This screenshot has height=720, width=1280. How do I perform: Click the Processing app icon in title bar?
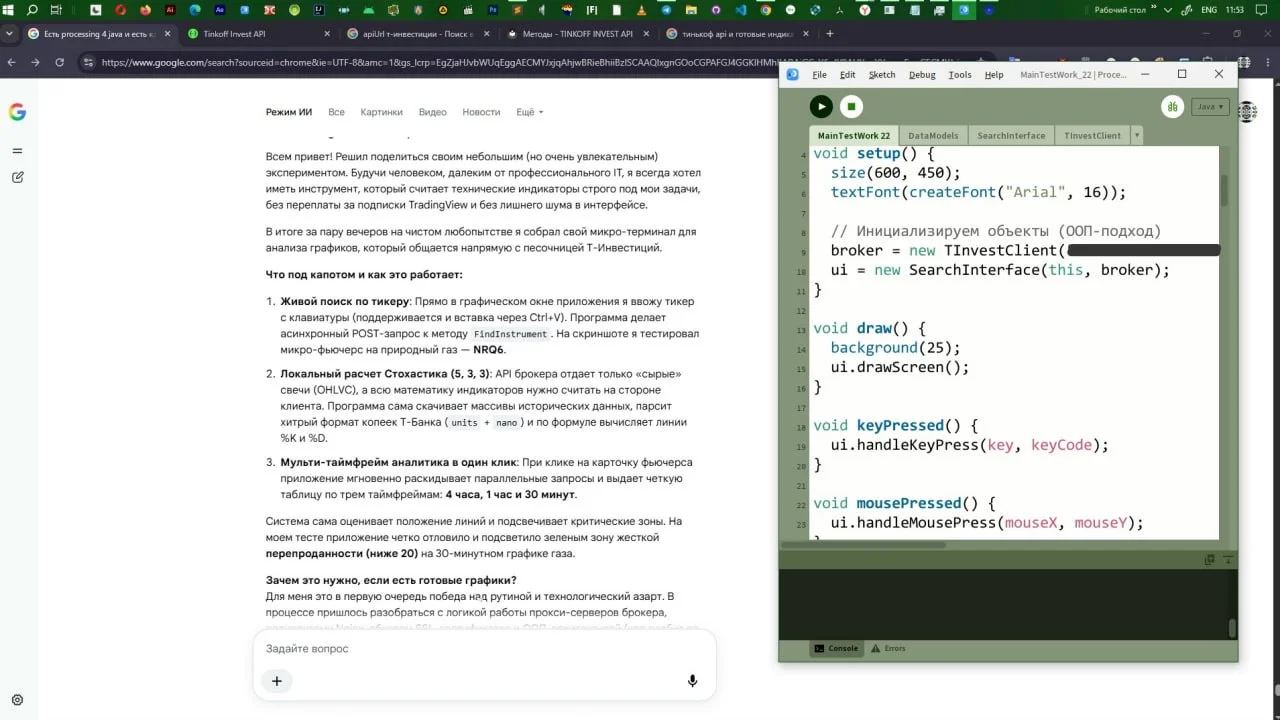click(x=792, y=74)
